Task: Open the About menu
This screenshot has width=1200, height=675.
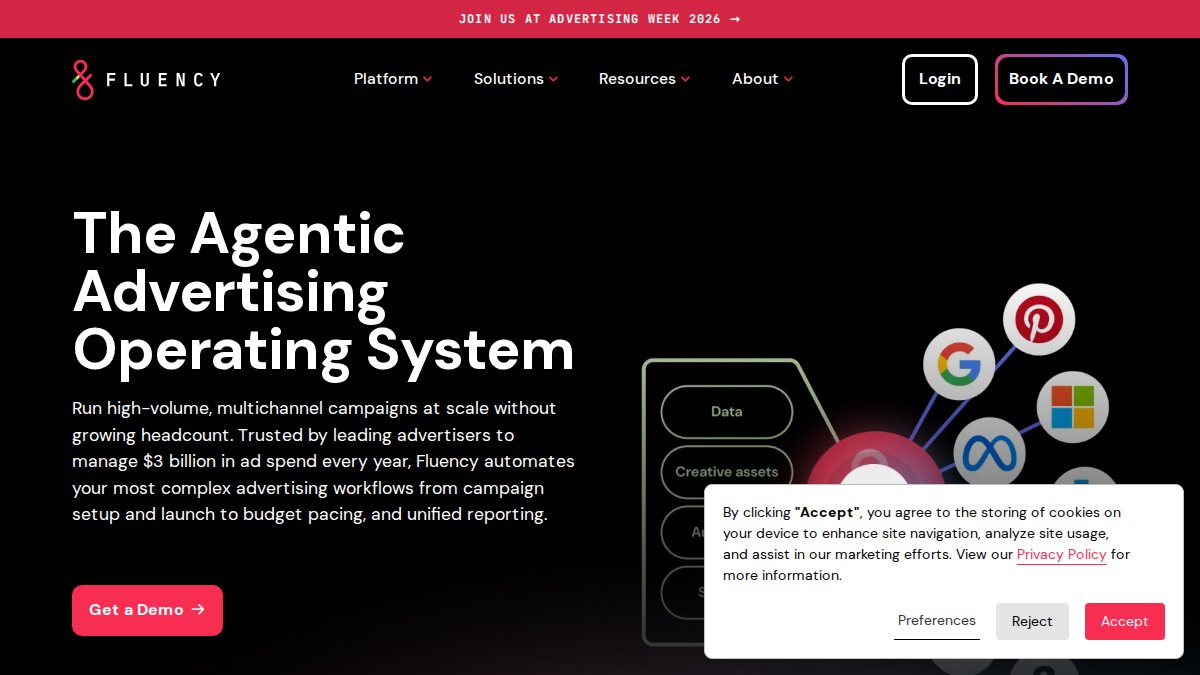Action: point(762,79)
